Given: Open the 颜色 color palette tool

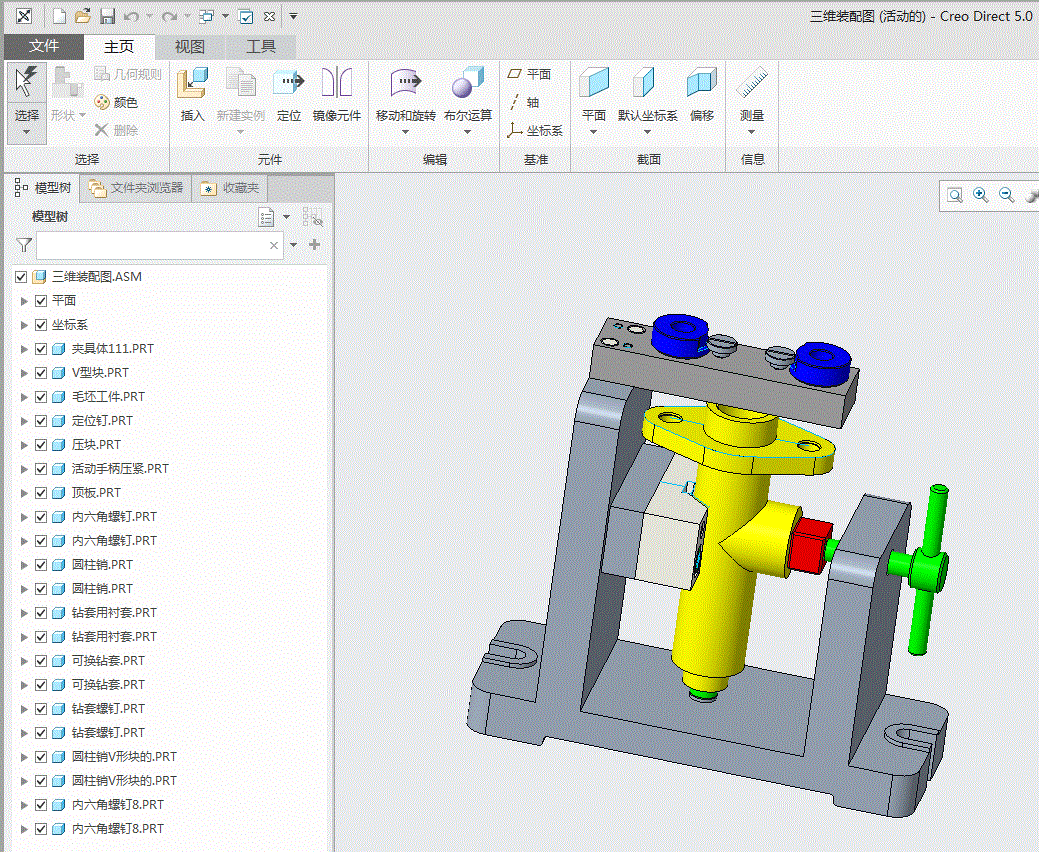Looking at the screenshot, I should pos(116,102).
